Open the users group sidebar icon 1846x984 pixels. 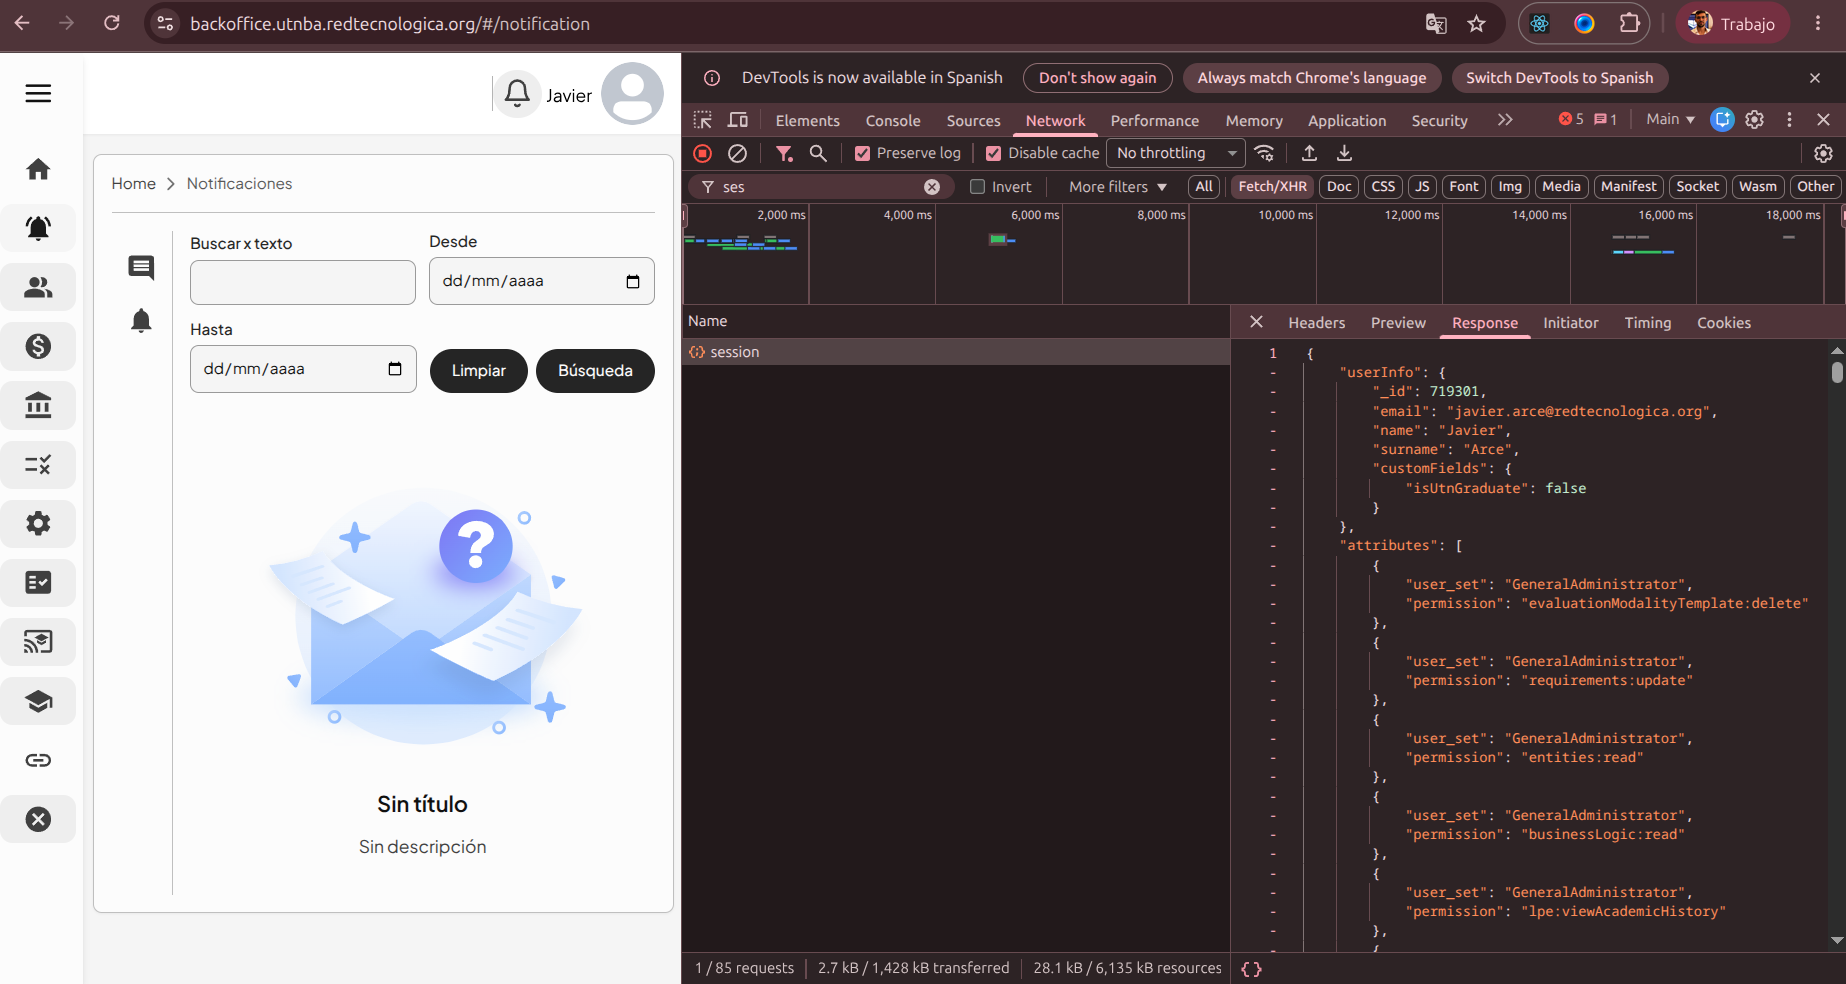[38, 287]
